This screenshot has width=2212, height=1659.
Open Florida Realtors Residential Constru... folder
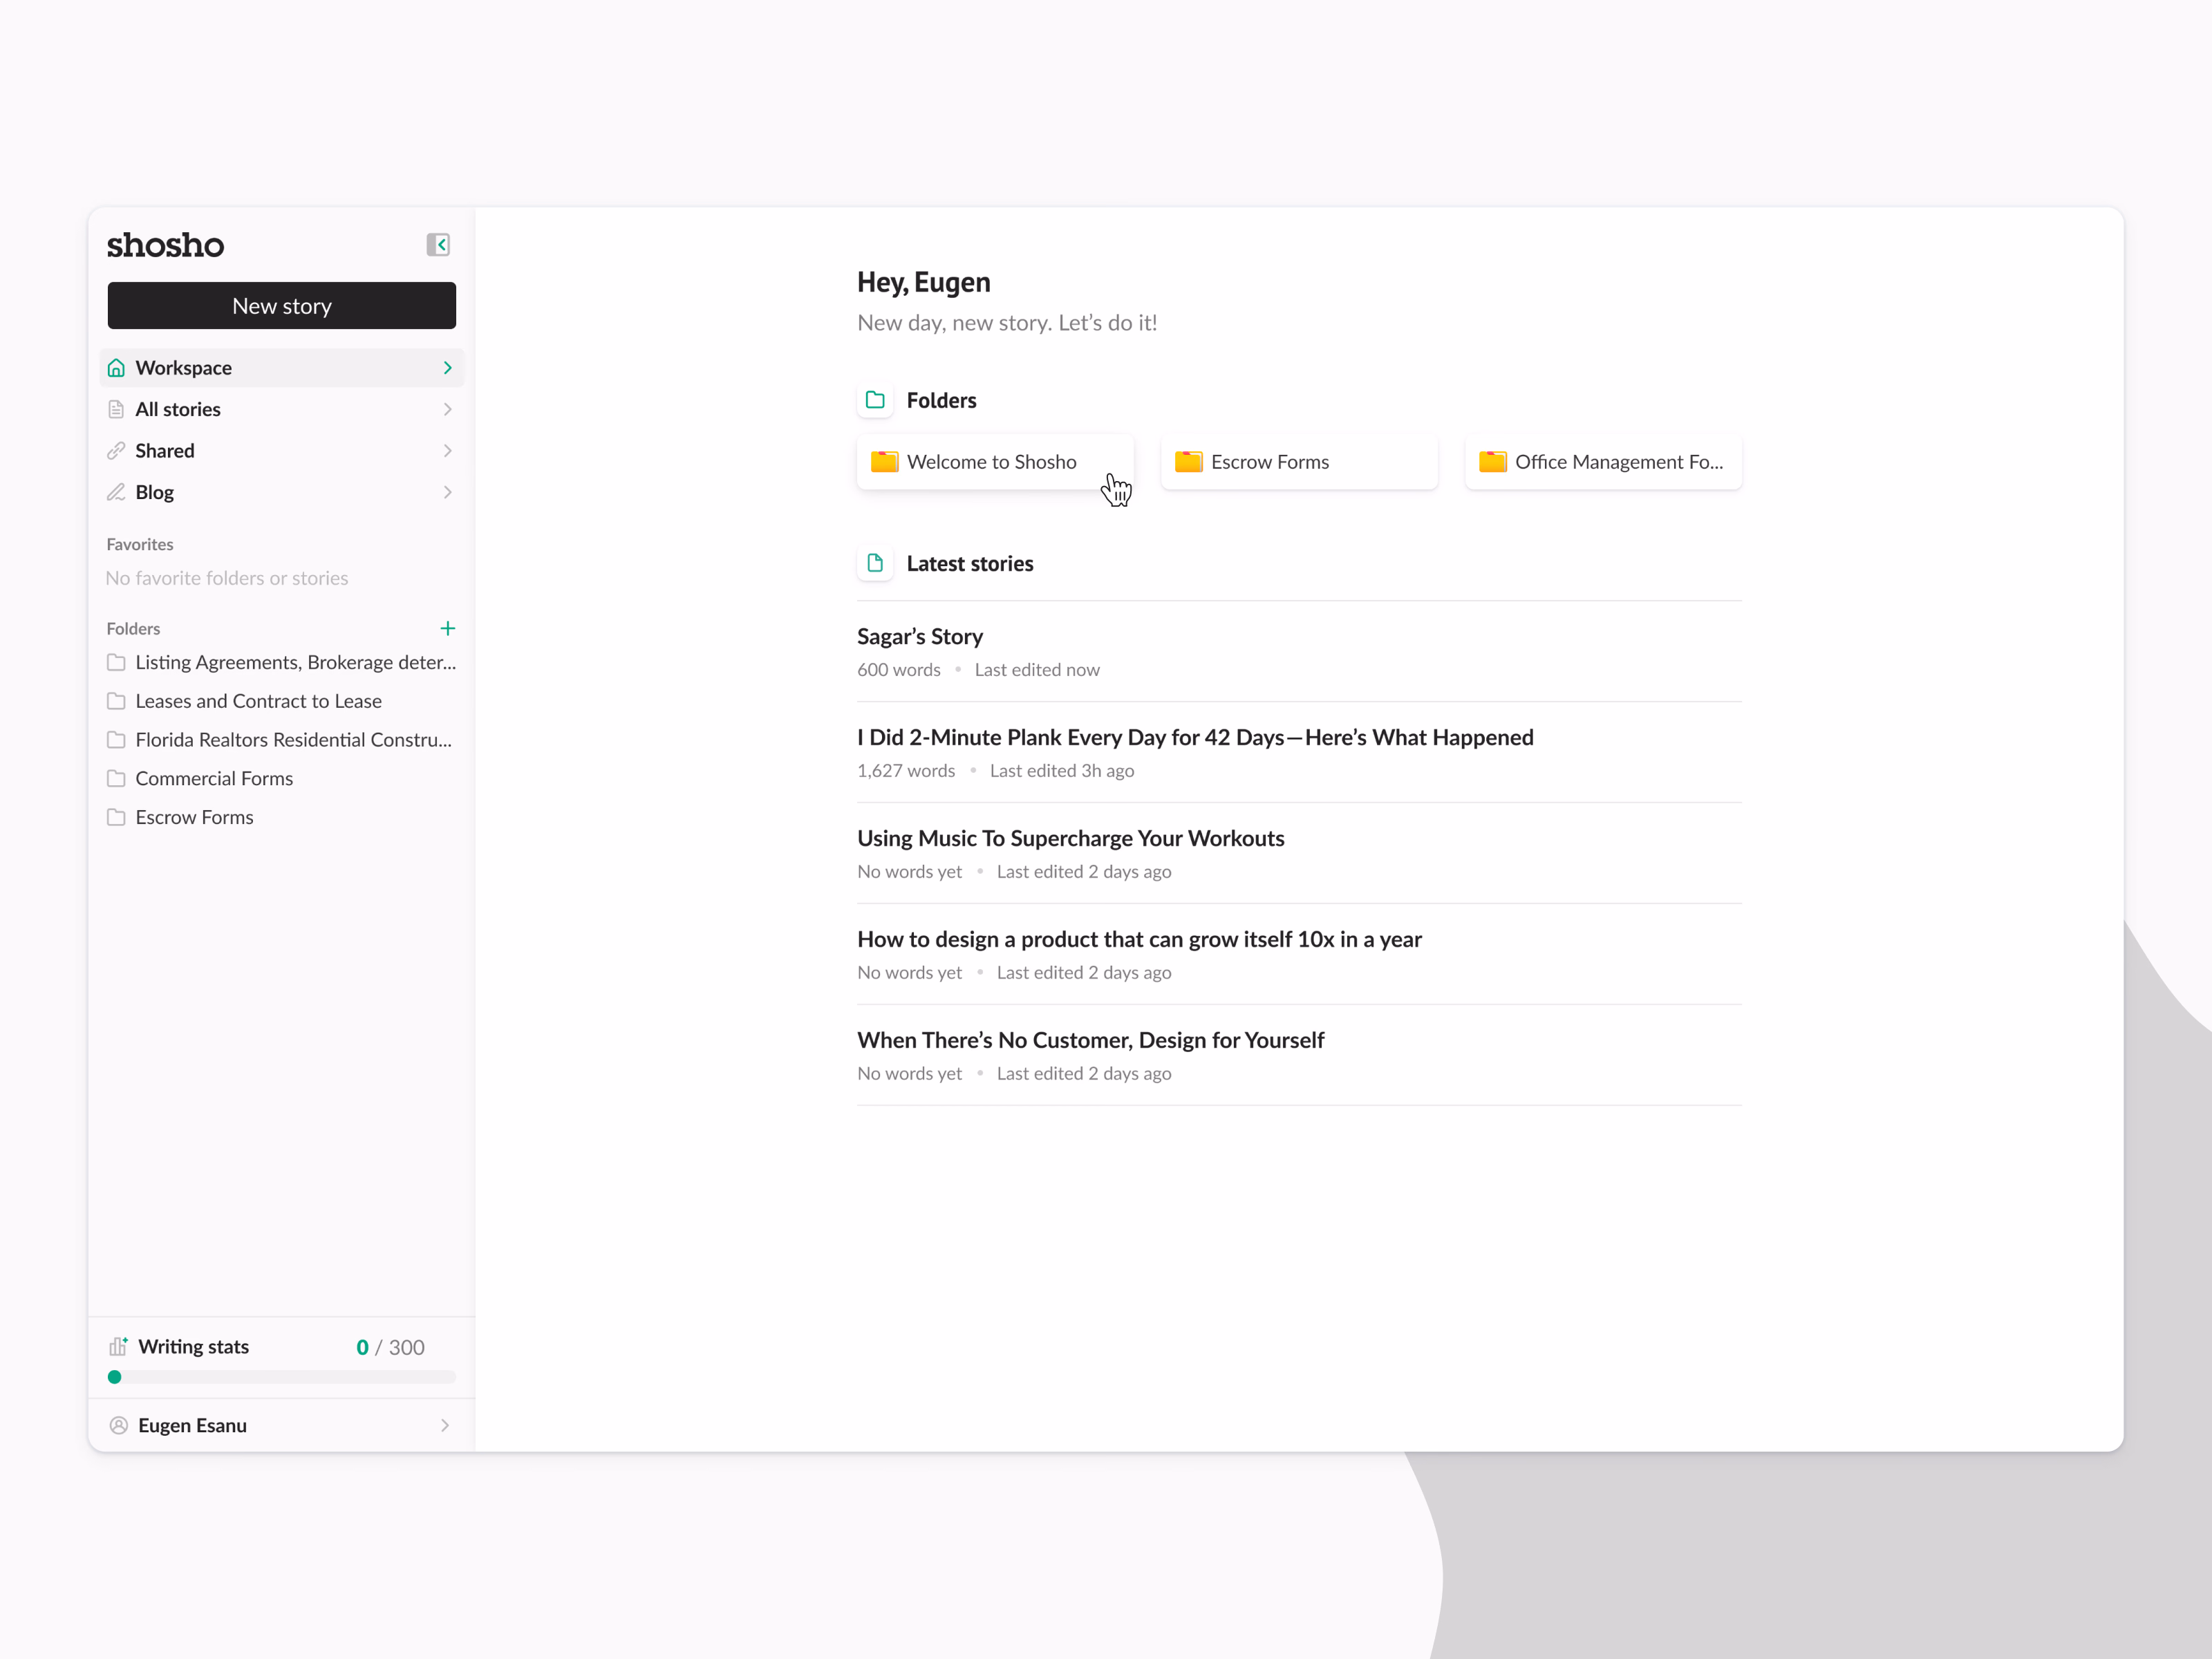280,740
